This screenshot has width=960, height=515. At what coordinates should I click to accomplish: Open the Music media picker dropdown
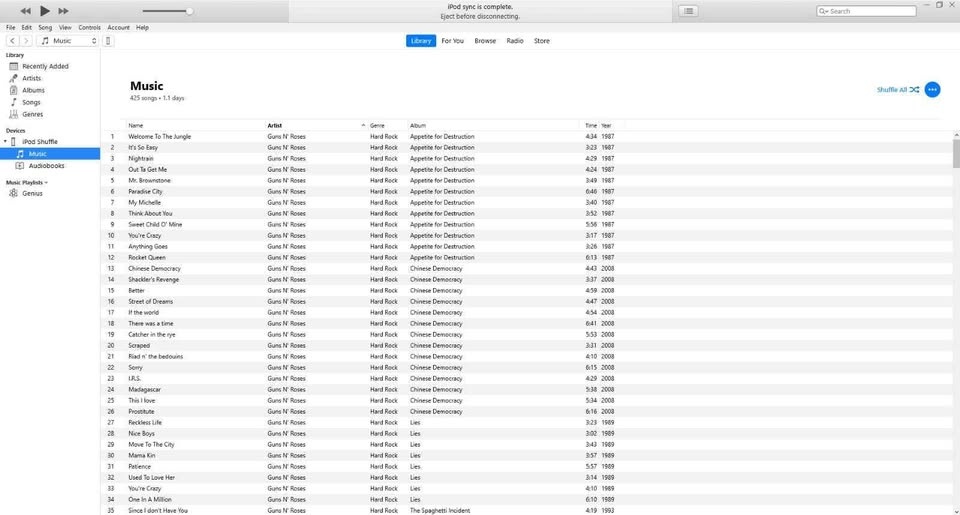point(68,40)
